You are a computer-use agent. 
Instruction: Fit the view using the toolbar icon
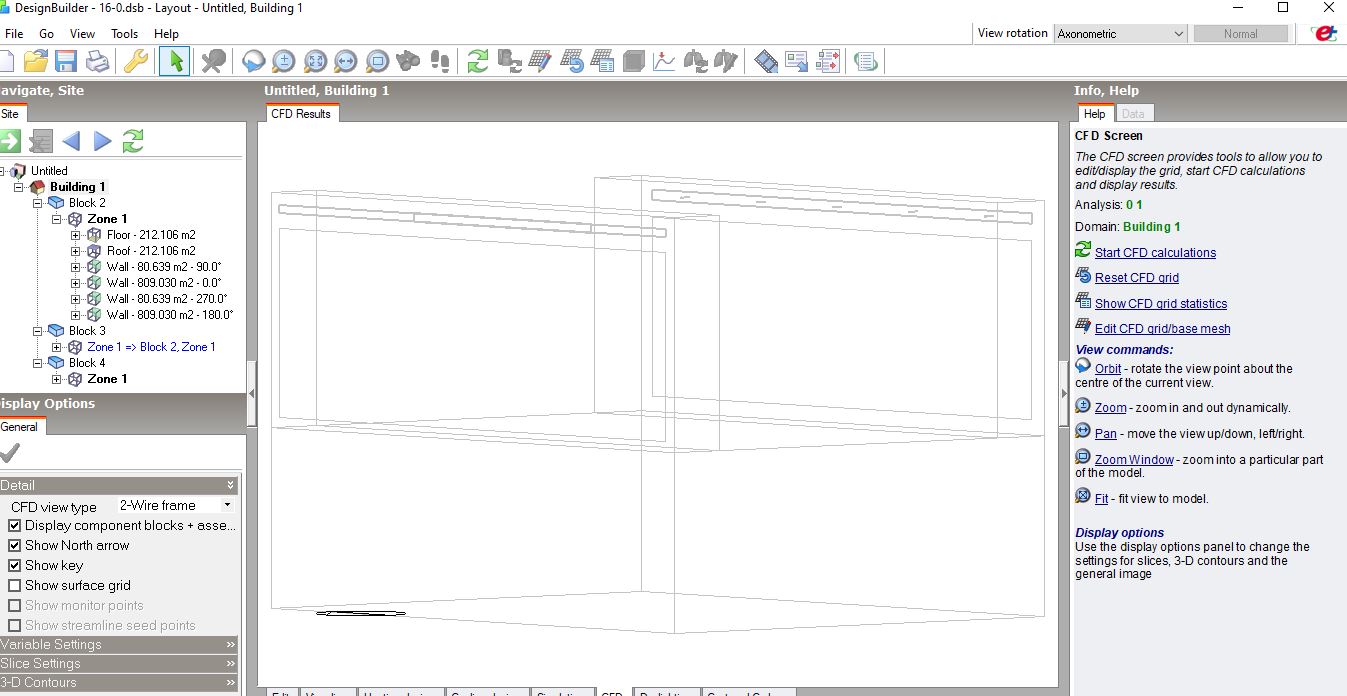point(315,61)
